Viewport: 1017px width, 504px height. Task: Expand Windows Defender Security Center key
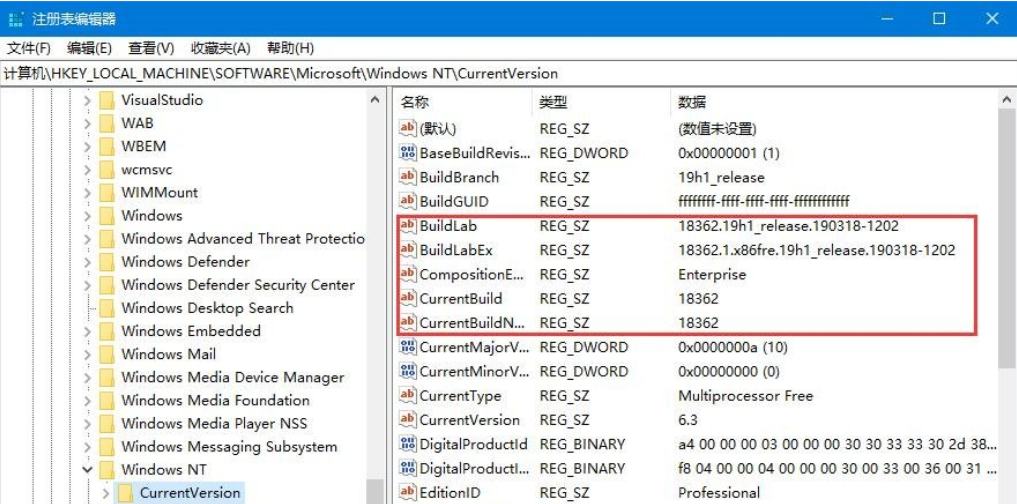tap(88, 285)
